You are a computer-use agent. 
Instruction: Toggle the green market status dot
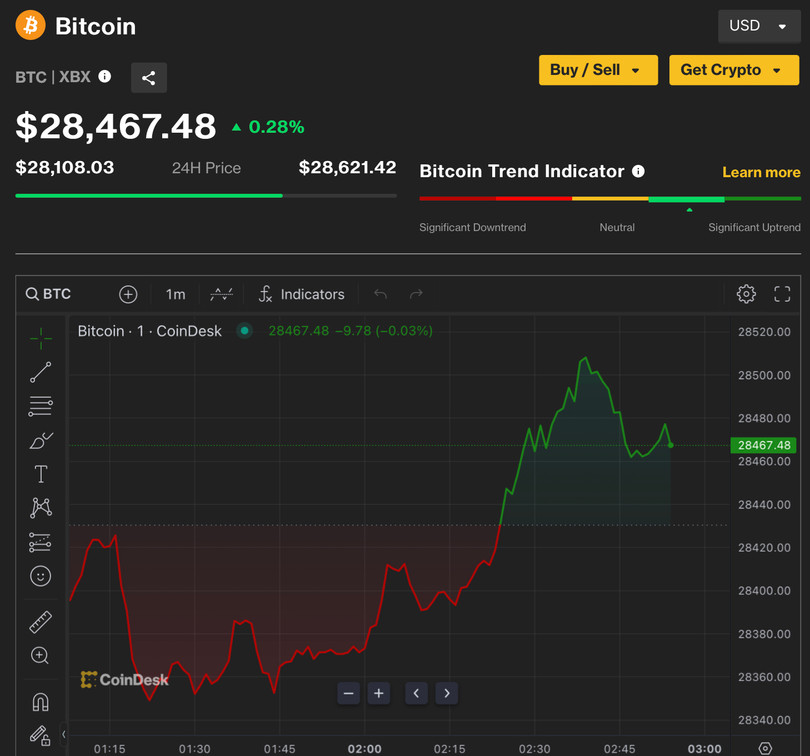tap(244, 331)
